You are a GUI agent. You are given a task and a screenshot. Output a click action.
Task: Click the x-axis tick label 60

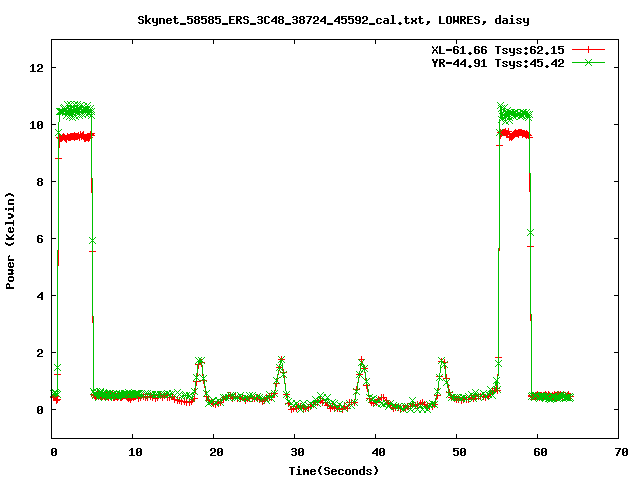pyautogui.click(x=540, y=452)
